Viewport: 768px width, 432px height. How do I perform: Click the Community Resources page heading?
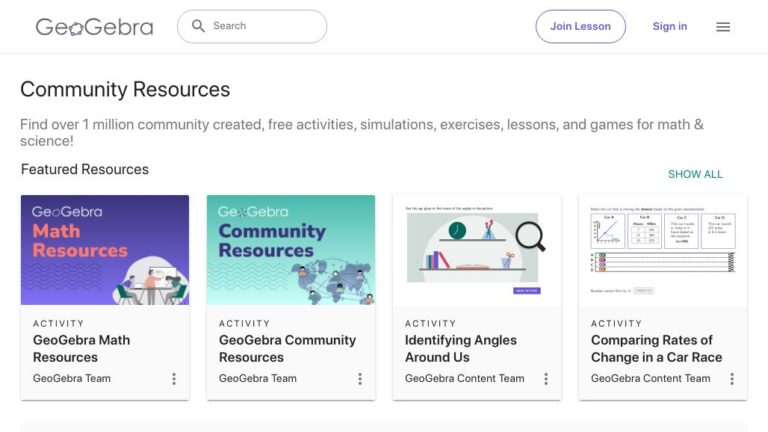click(125, 90)
